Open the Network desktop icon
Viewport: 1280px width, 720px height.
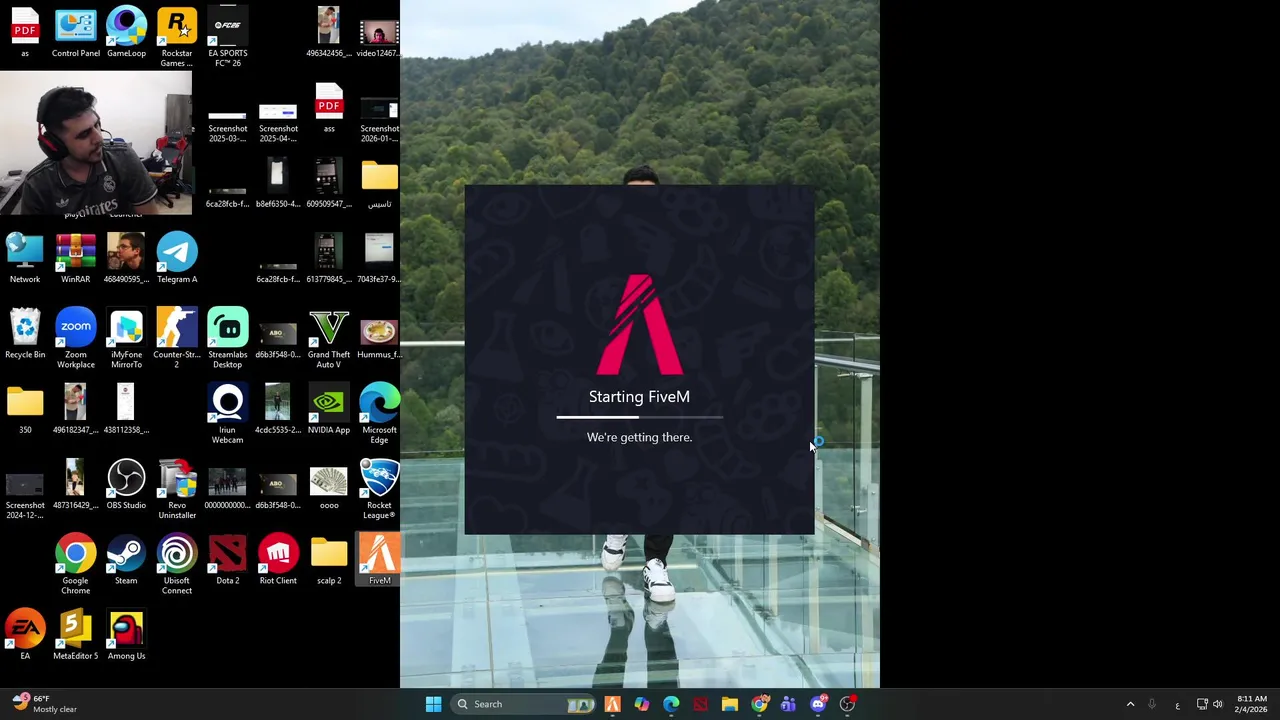(x=25, y=258)
